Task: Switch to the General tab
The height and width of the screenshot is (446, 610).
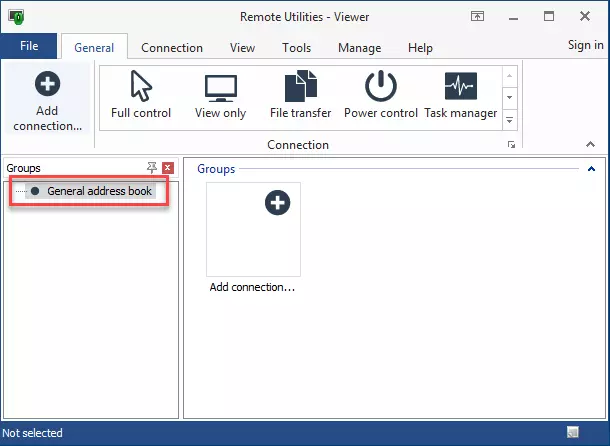Action: coord(94,47)
